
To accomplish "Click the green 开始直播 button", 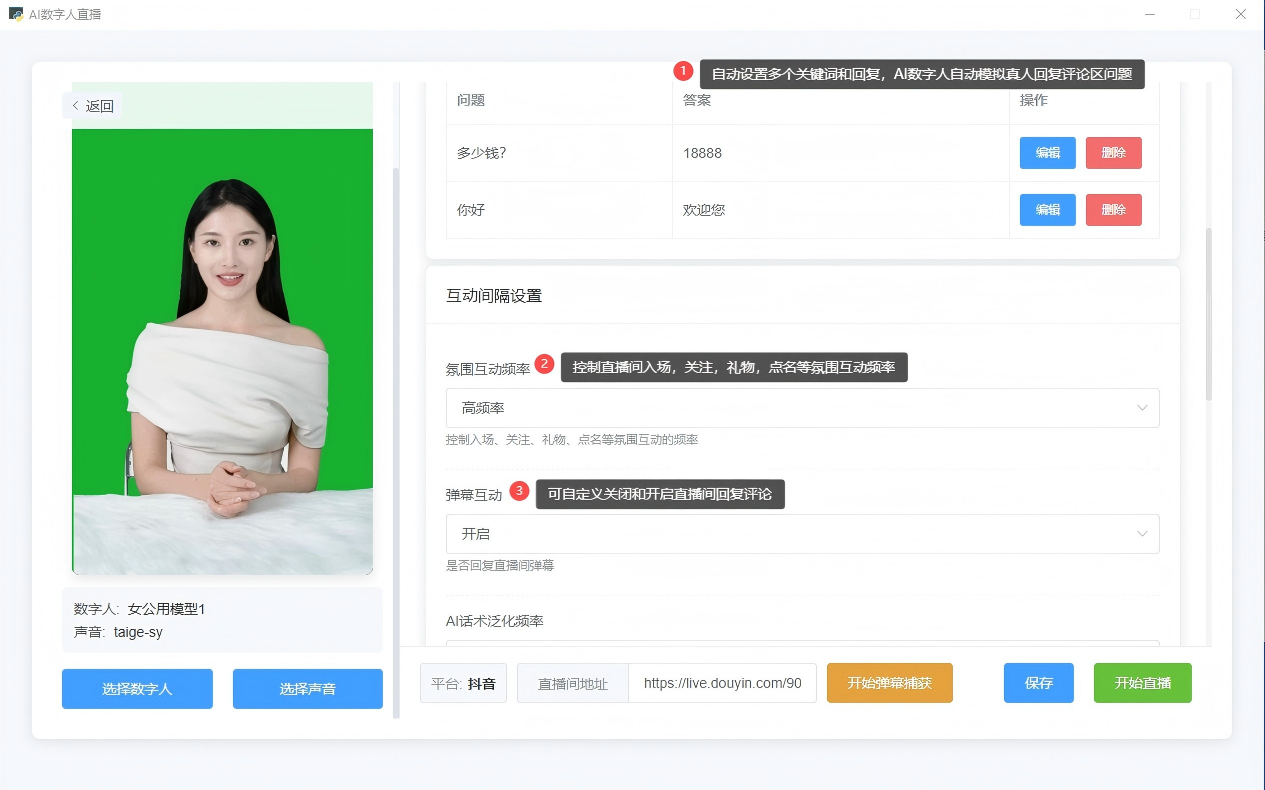I will pyautogui.click(x=1143, y=683).
